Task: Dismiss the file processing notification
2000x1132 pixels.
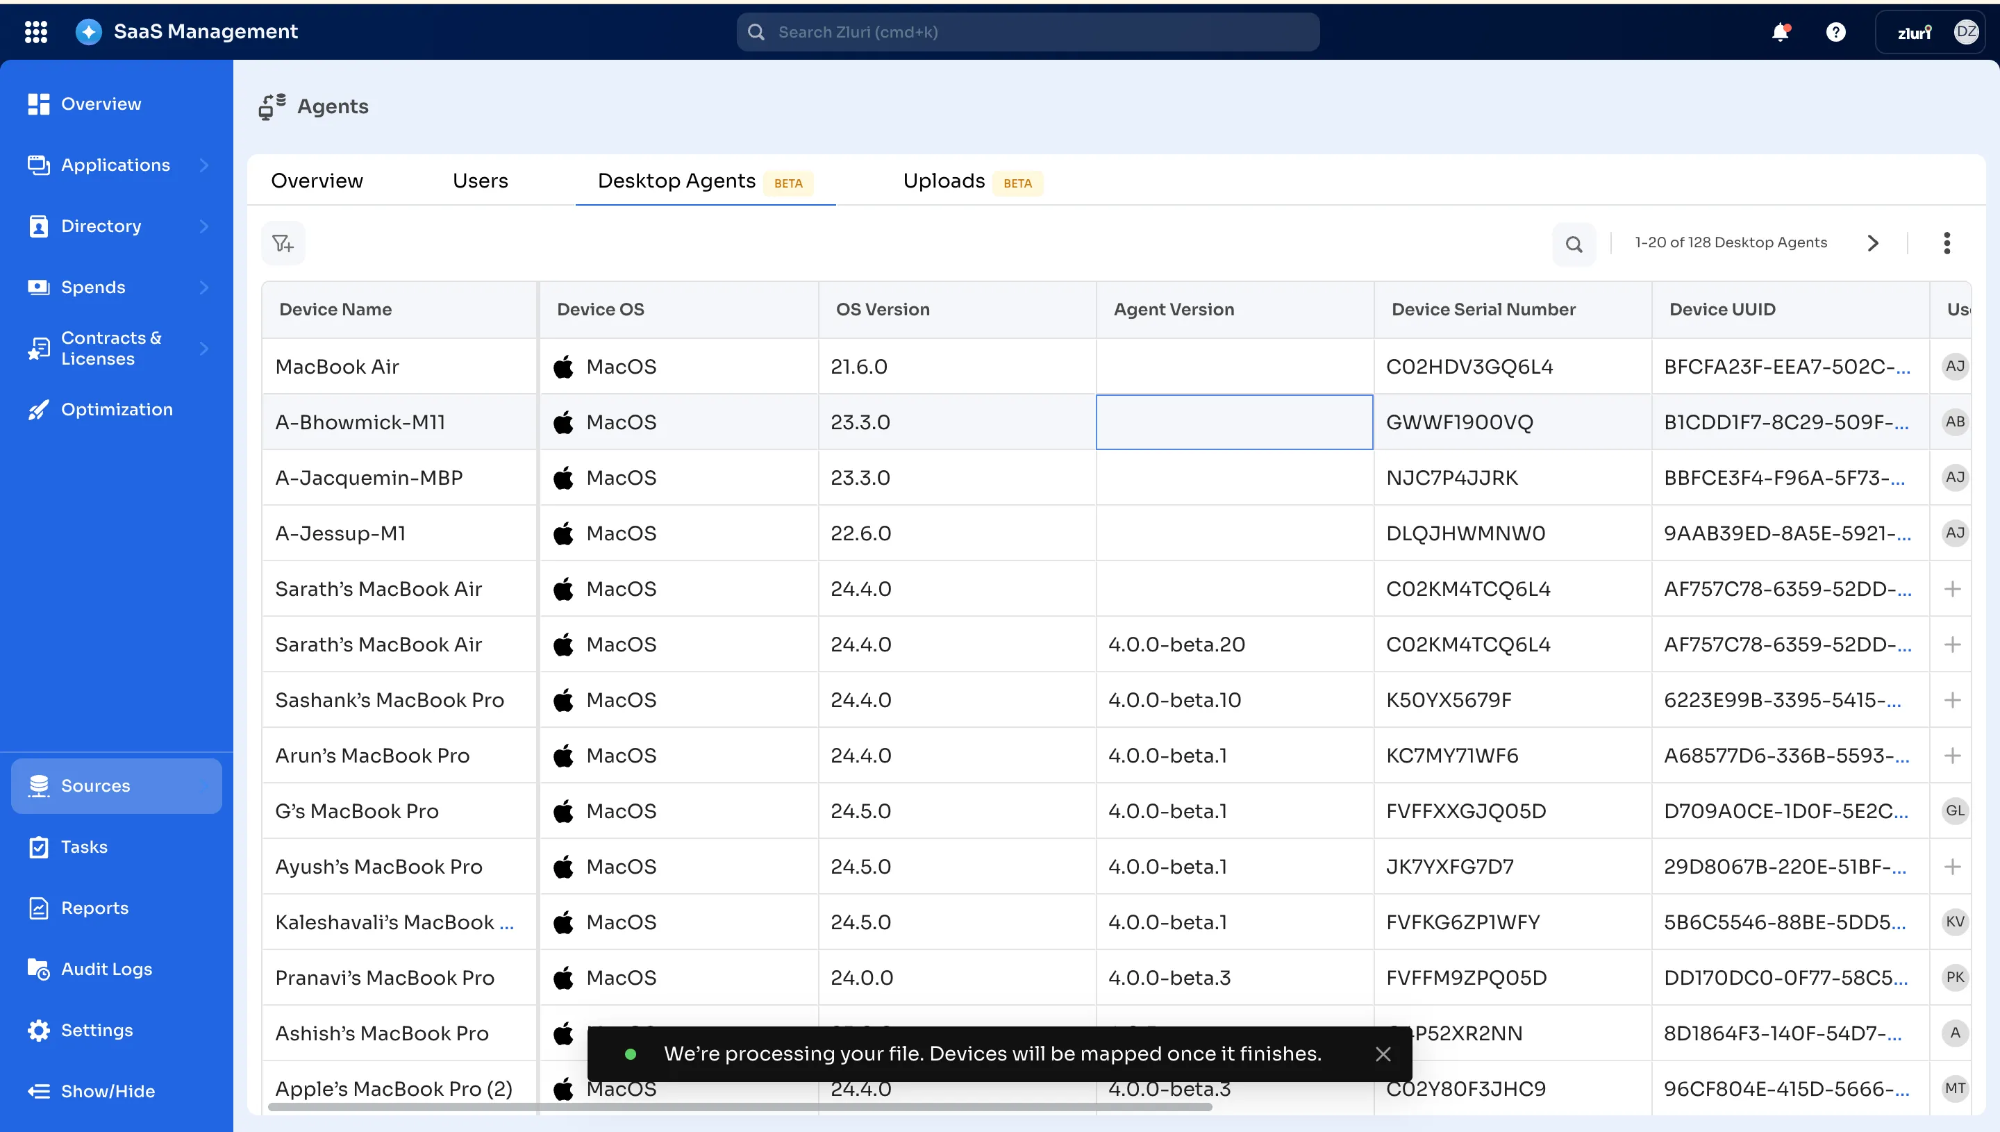Action: click(x=1383, y=1054)
